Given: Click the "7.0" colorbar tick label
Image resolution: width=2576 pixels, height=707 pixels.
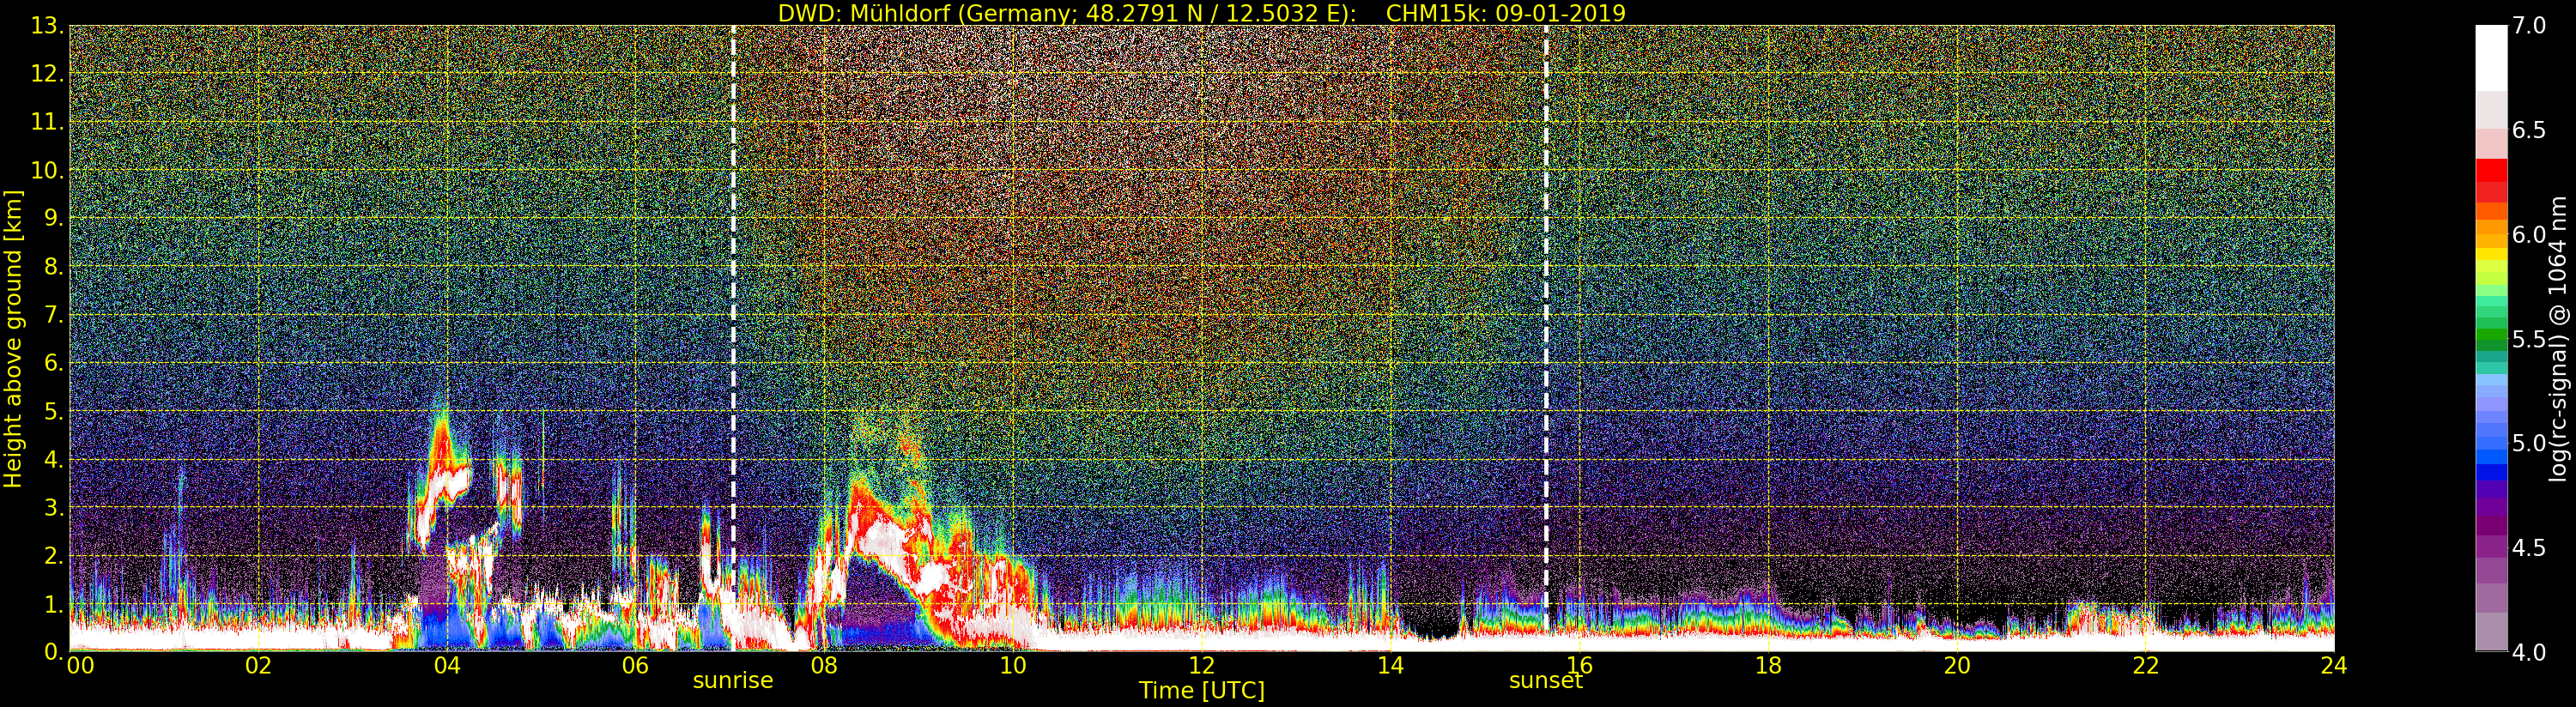Looking at the screenshot, I should click(2529, 26).
